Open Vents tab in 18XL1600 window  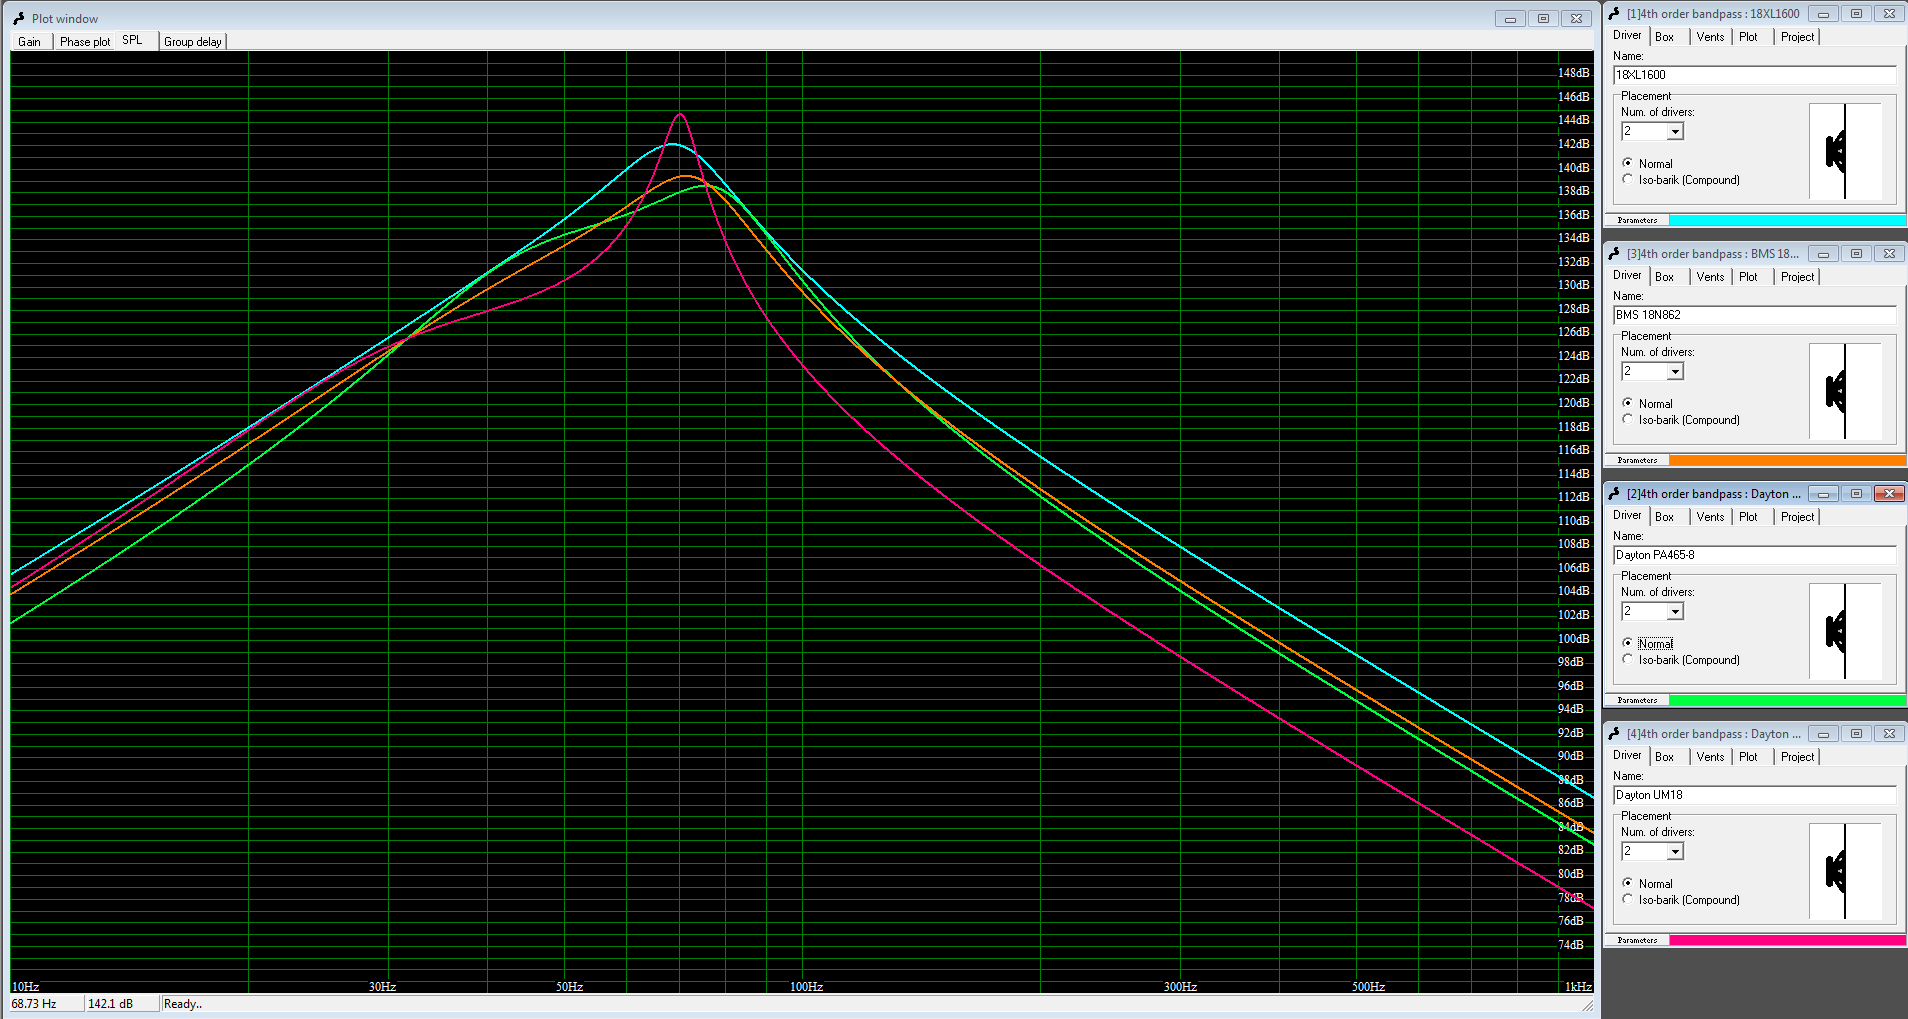tap(1710, 37)
